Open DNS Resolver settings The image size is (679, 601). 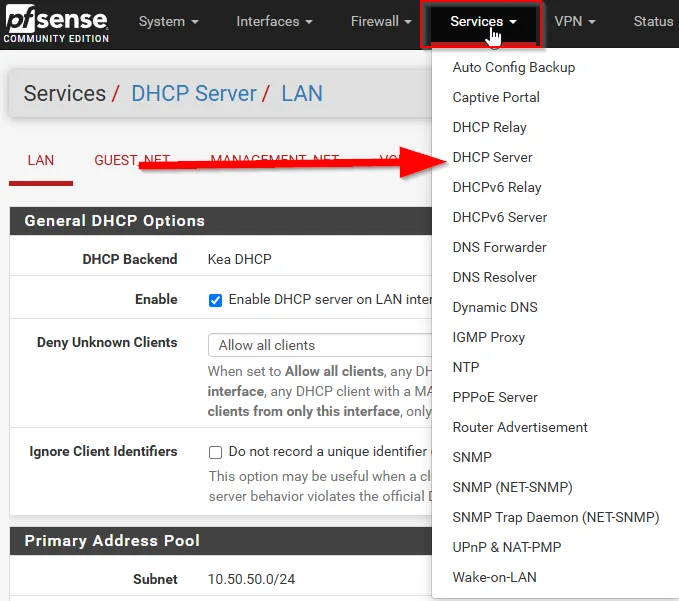tap(495, 277)
